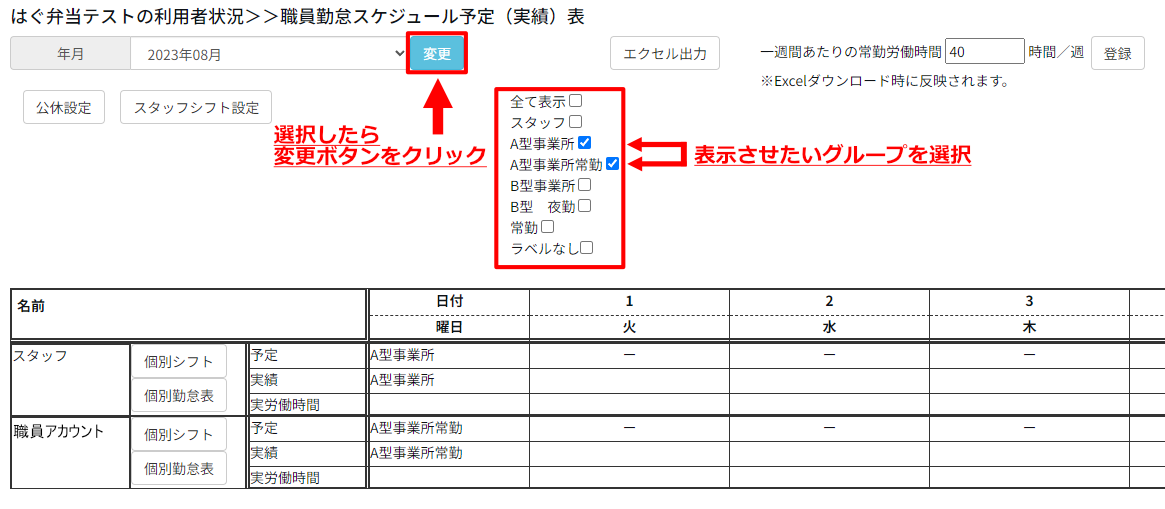
Task: Select the ラベルなし checkbox
Action: click(587, 248)
